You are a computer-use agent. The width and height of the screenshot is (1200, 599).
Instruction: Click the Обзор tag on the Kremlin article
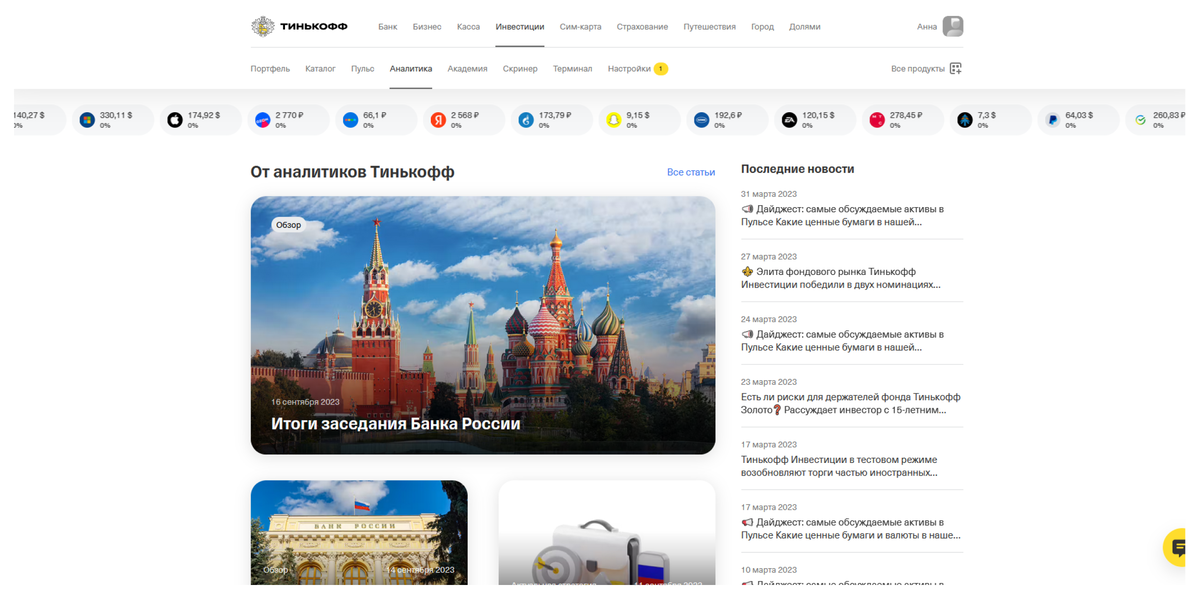tap(288, 225)
